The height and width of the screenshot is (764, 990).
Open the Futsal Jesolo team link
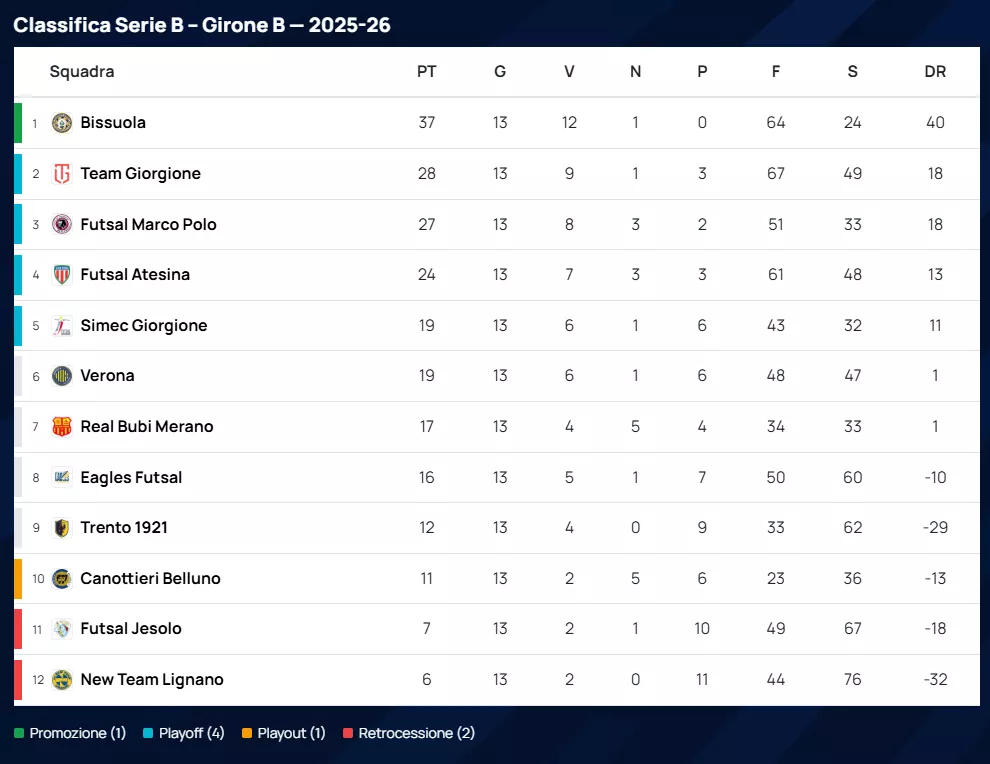tap(131, 629)
